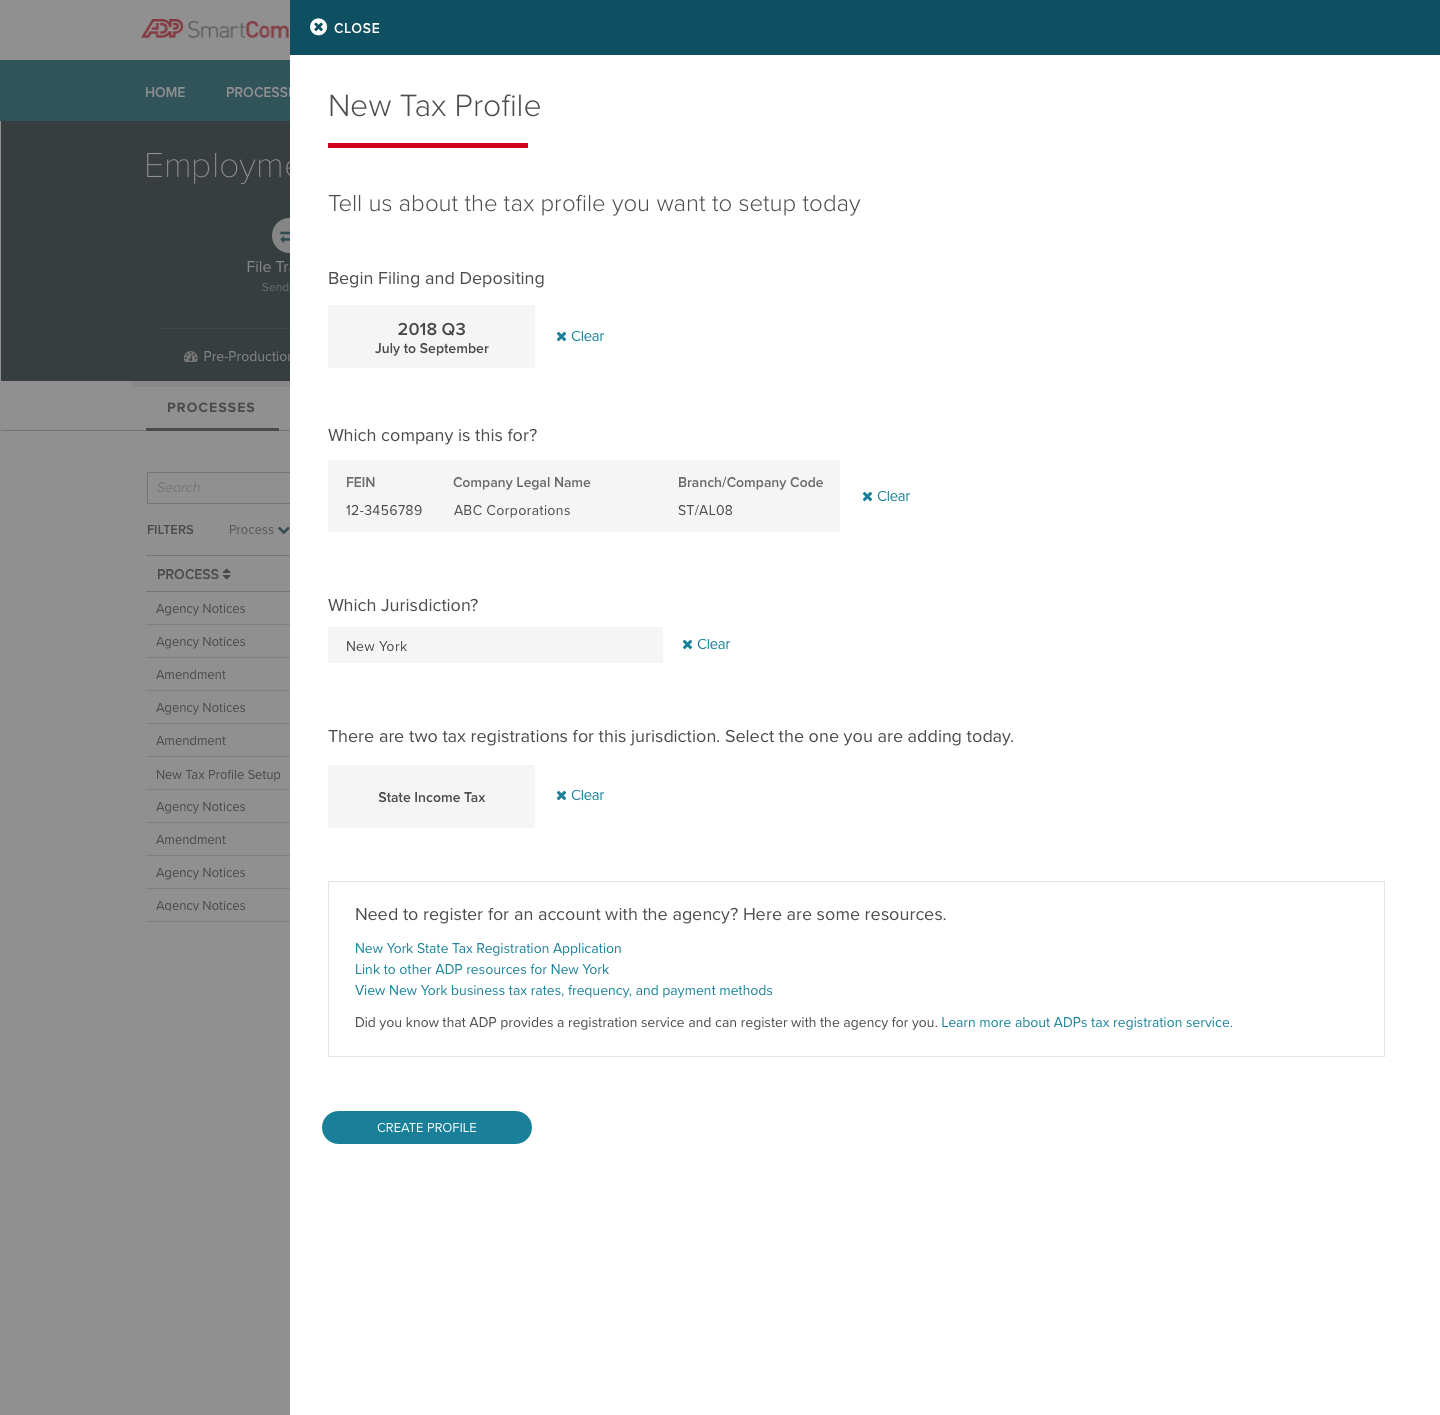Go to Home in background navigation
Image resolution: width=1440 pixels, height=1415 pixels.
click(x=165, y=92)
